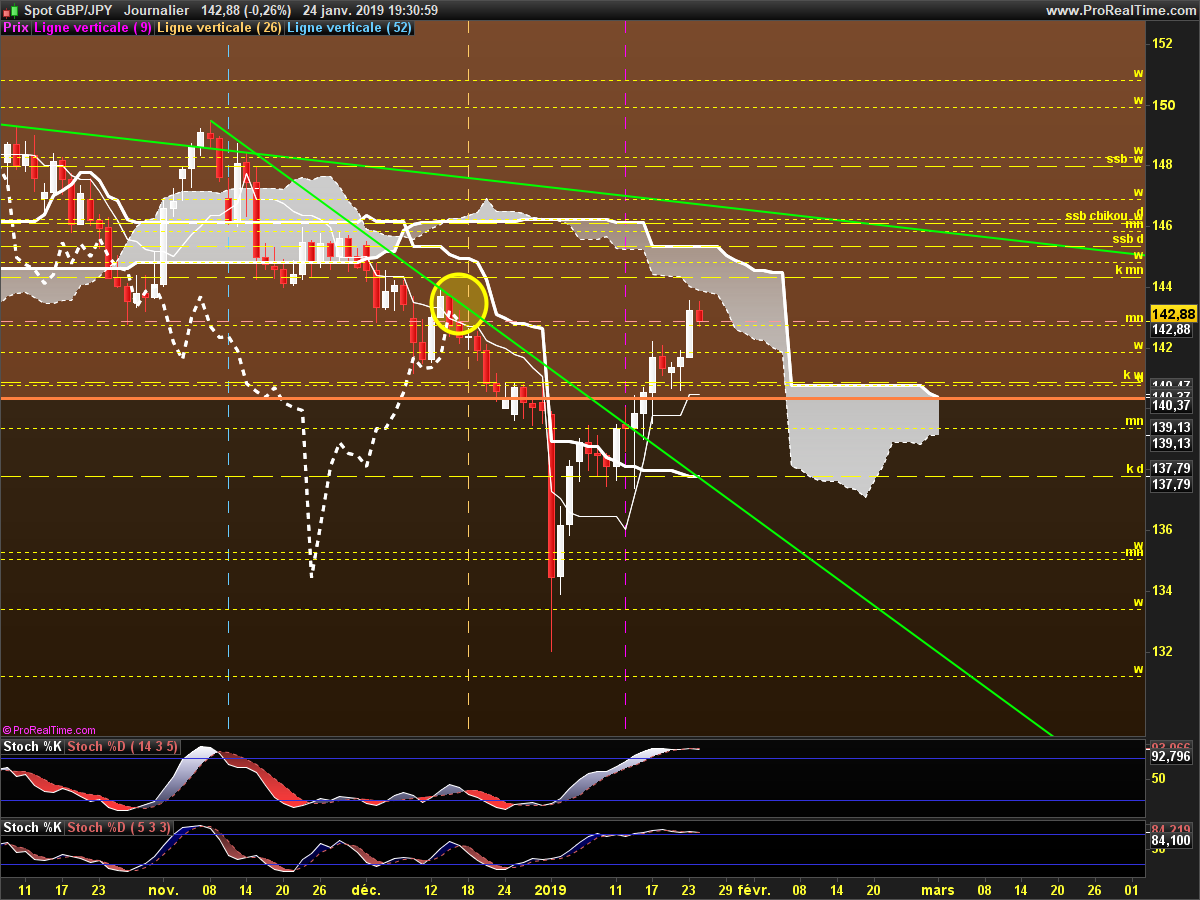
Task: Click the 84,100 stochastic value tag
Action: (1171, 840)
